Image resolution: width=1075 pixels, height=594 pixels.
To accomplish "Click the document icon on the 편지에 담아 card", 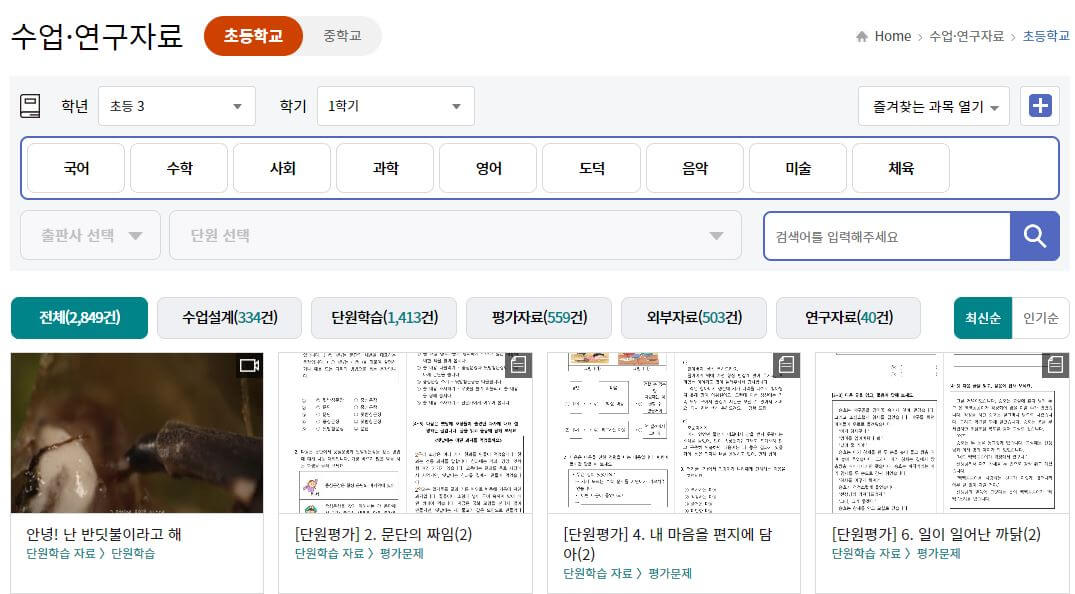I will pos(786,365).
